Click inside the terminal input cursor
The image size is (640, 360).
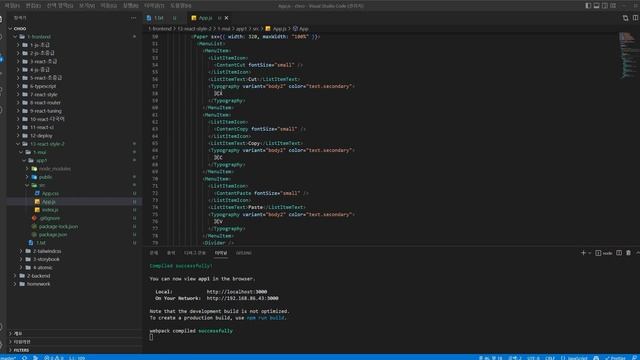[151, 337]
